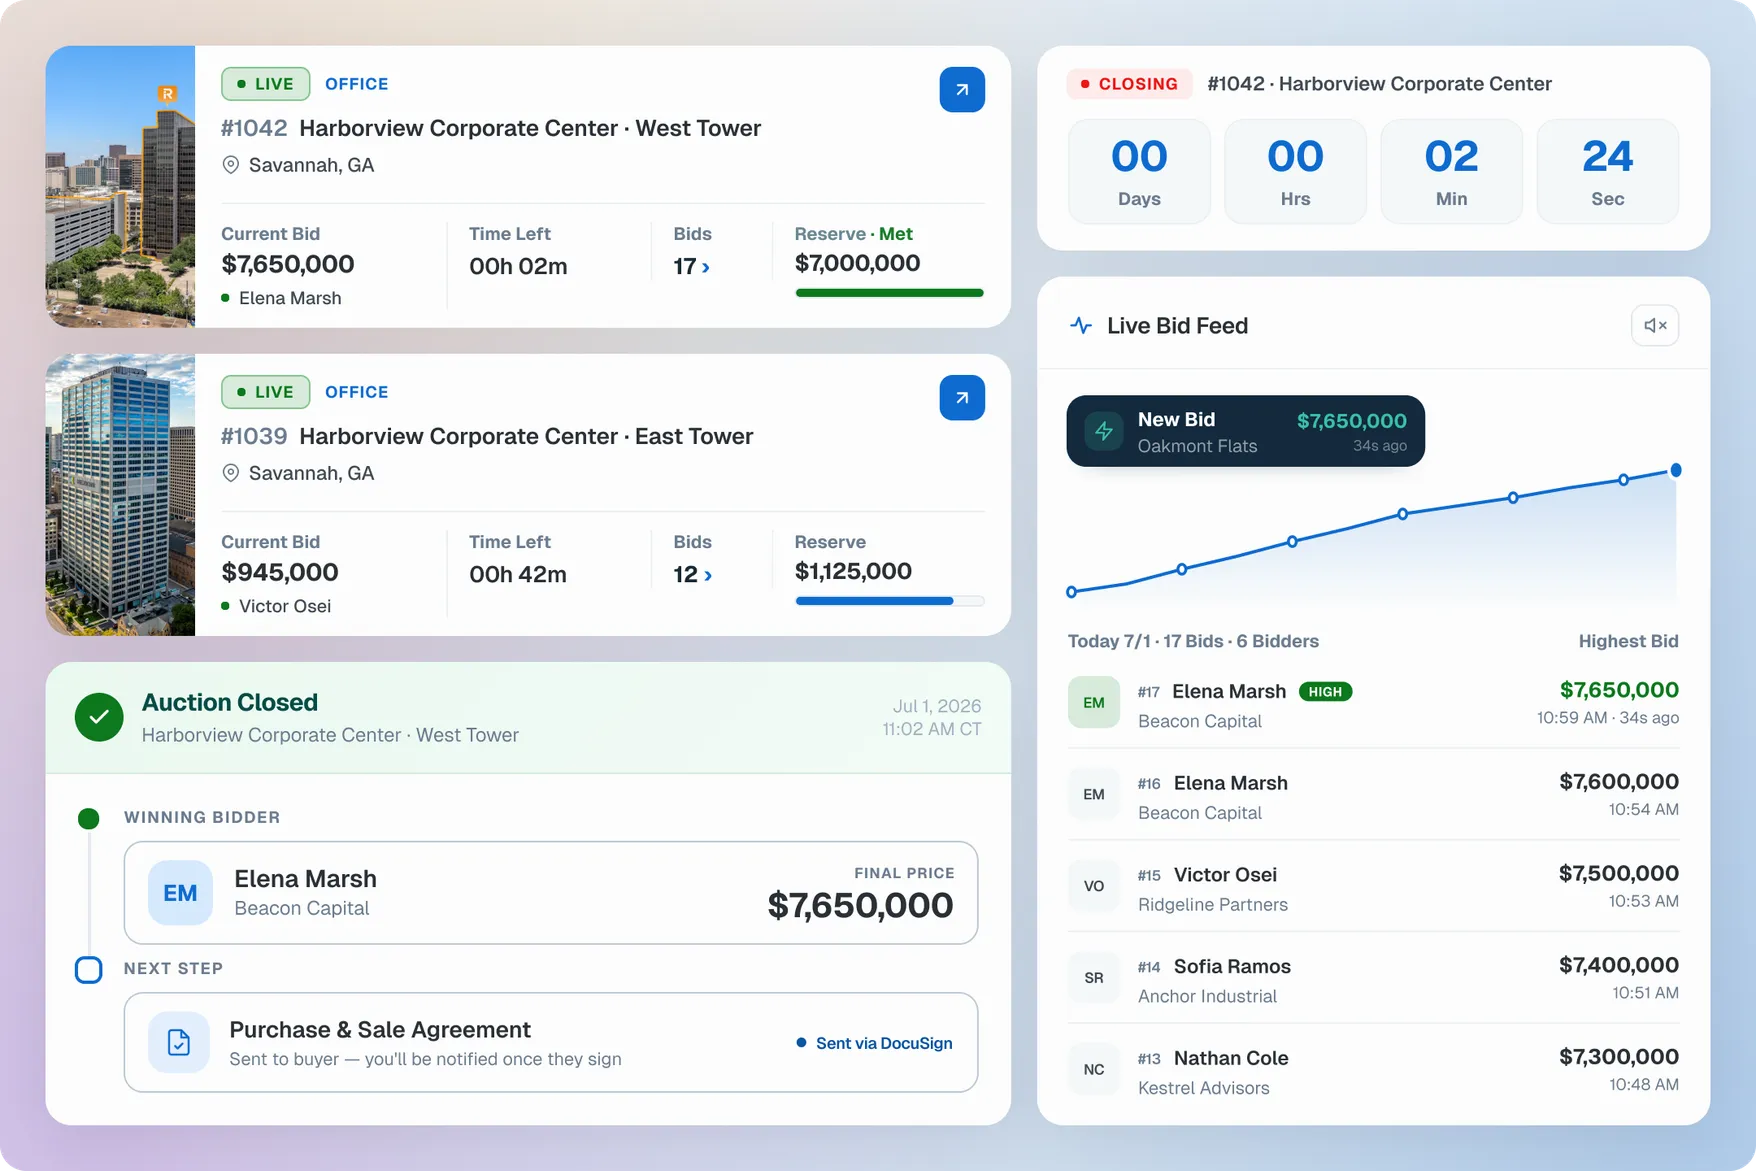
Task: Expand the 12 bids chevron for East Tower
Action: (x=708, y=575)
